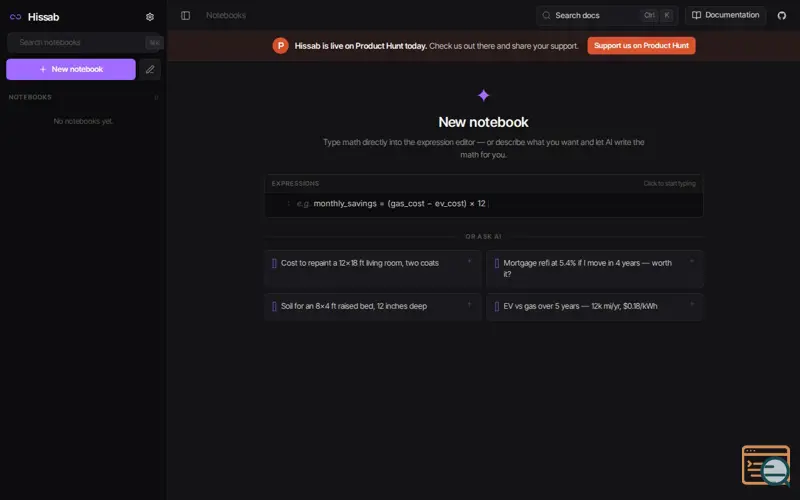Viewport: 800px width, 500px height.
Task: Click the 'EXPRESSIONS' panel label
Action: coord(295,184)
